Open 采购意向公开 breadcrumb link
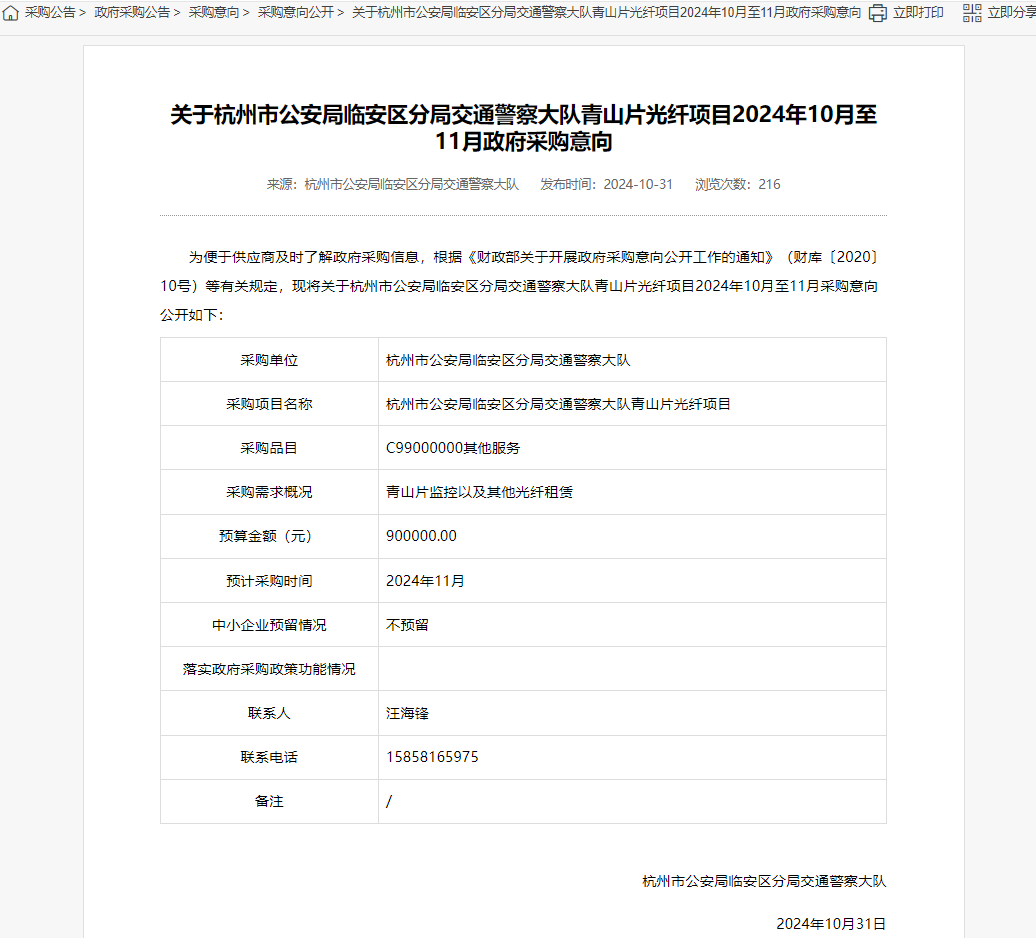The image size is (1036, 938). (296, 13)
